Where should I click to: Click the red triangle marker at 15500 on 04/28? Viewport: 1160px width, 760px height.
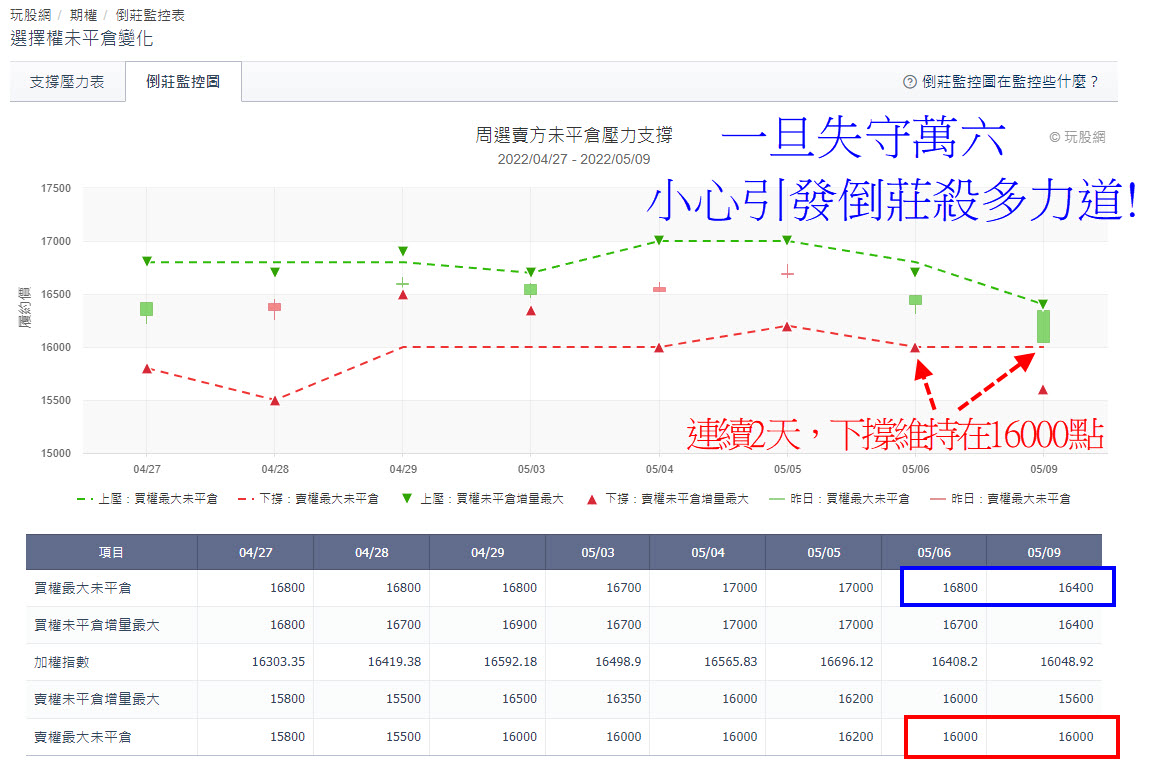(274, 400)
